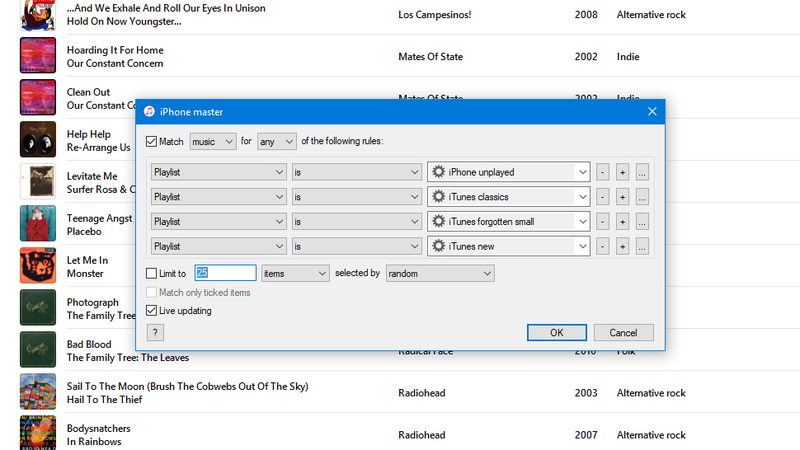Expand the iTunes classics playlist dropdown

pos(582,197)
